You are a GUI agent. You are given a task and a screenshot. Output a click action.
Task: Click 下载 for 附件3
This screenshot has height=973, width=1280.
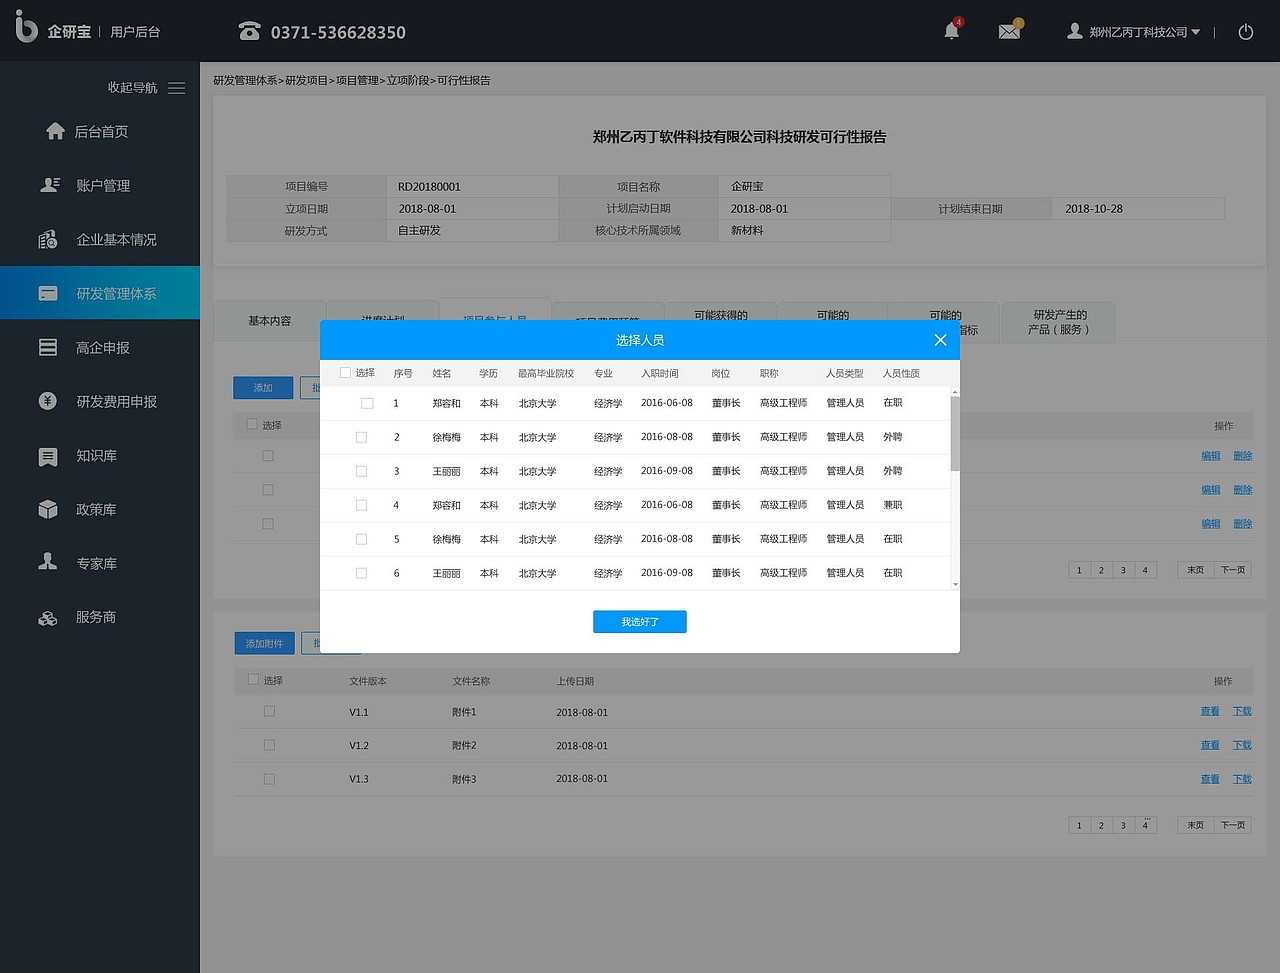pyautogui.click(x=1242, y=780)
